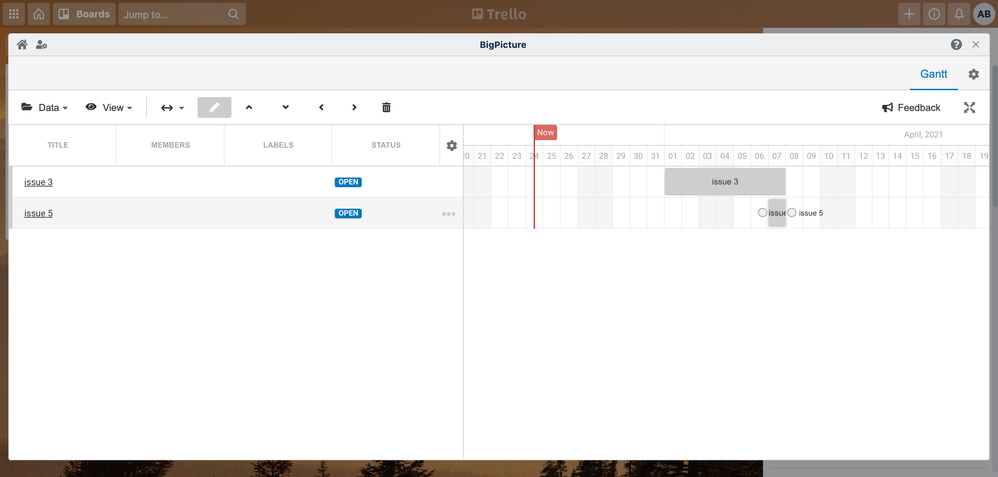Open the issue 5 link
Viewport: 998px width, 477px height.
pyautogui.click(x=38, y=213)
